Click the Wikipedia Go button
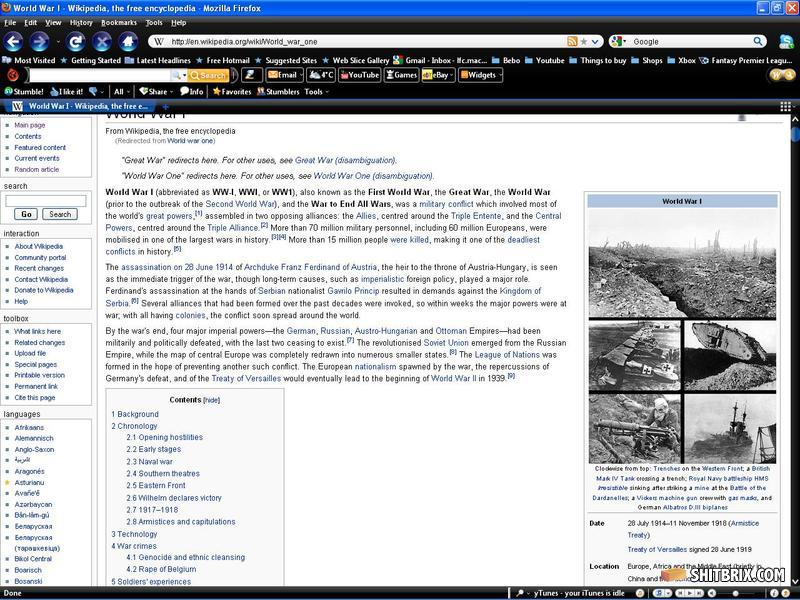Image resolution: width=800 pixels, height=600 pixels. click(26, 214)
